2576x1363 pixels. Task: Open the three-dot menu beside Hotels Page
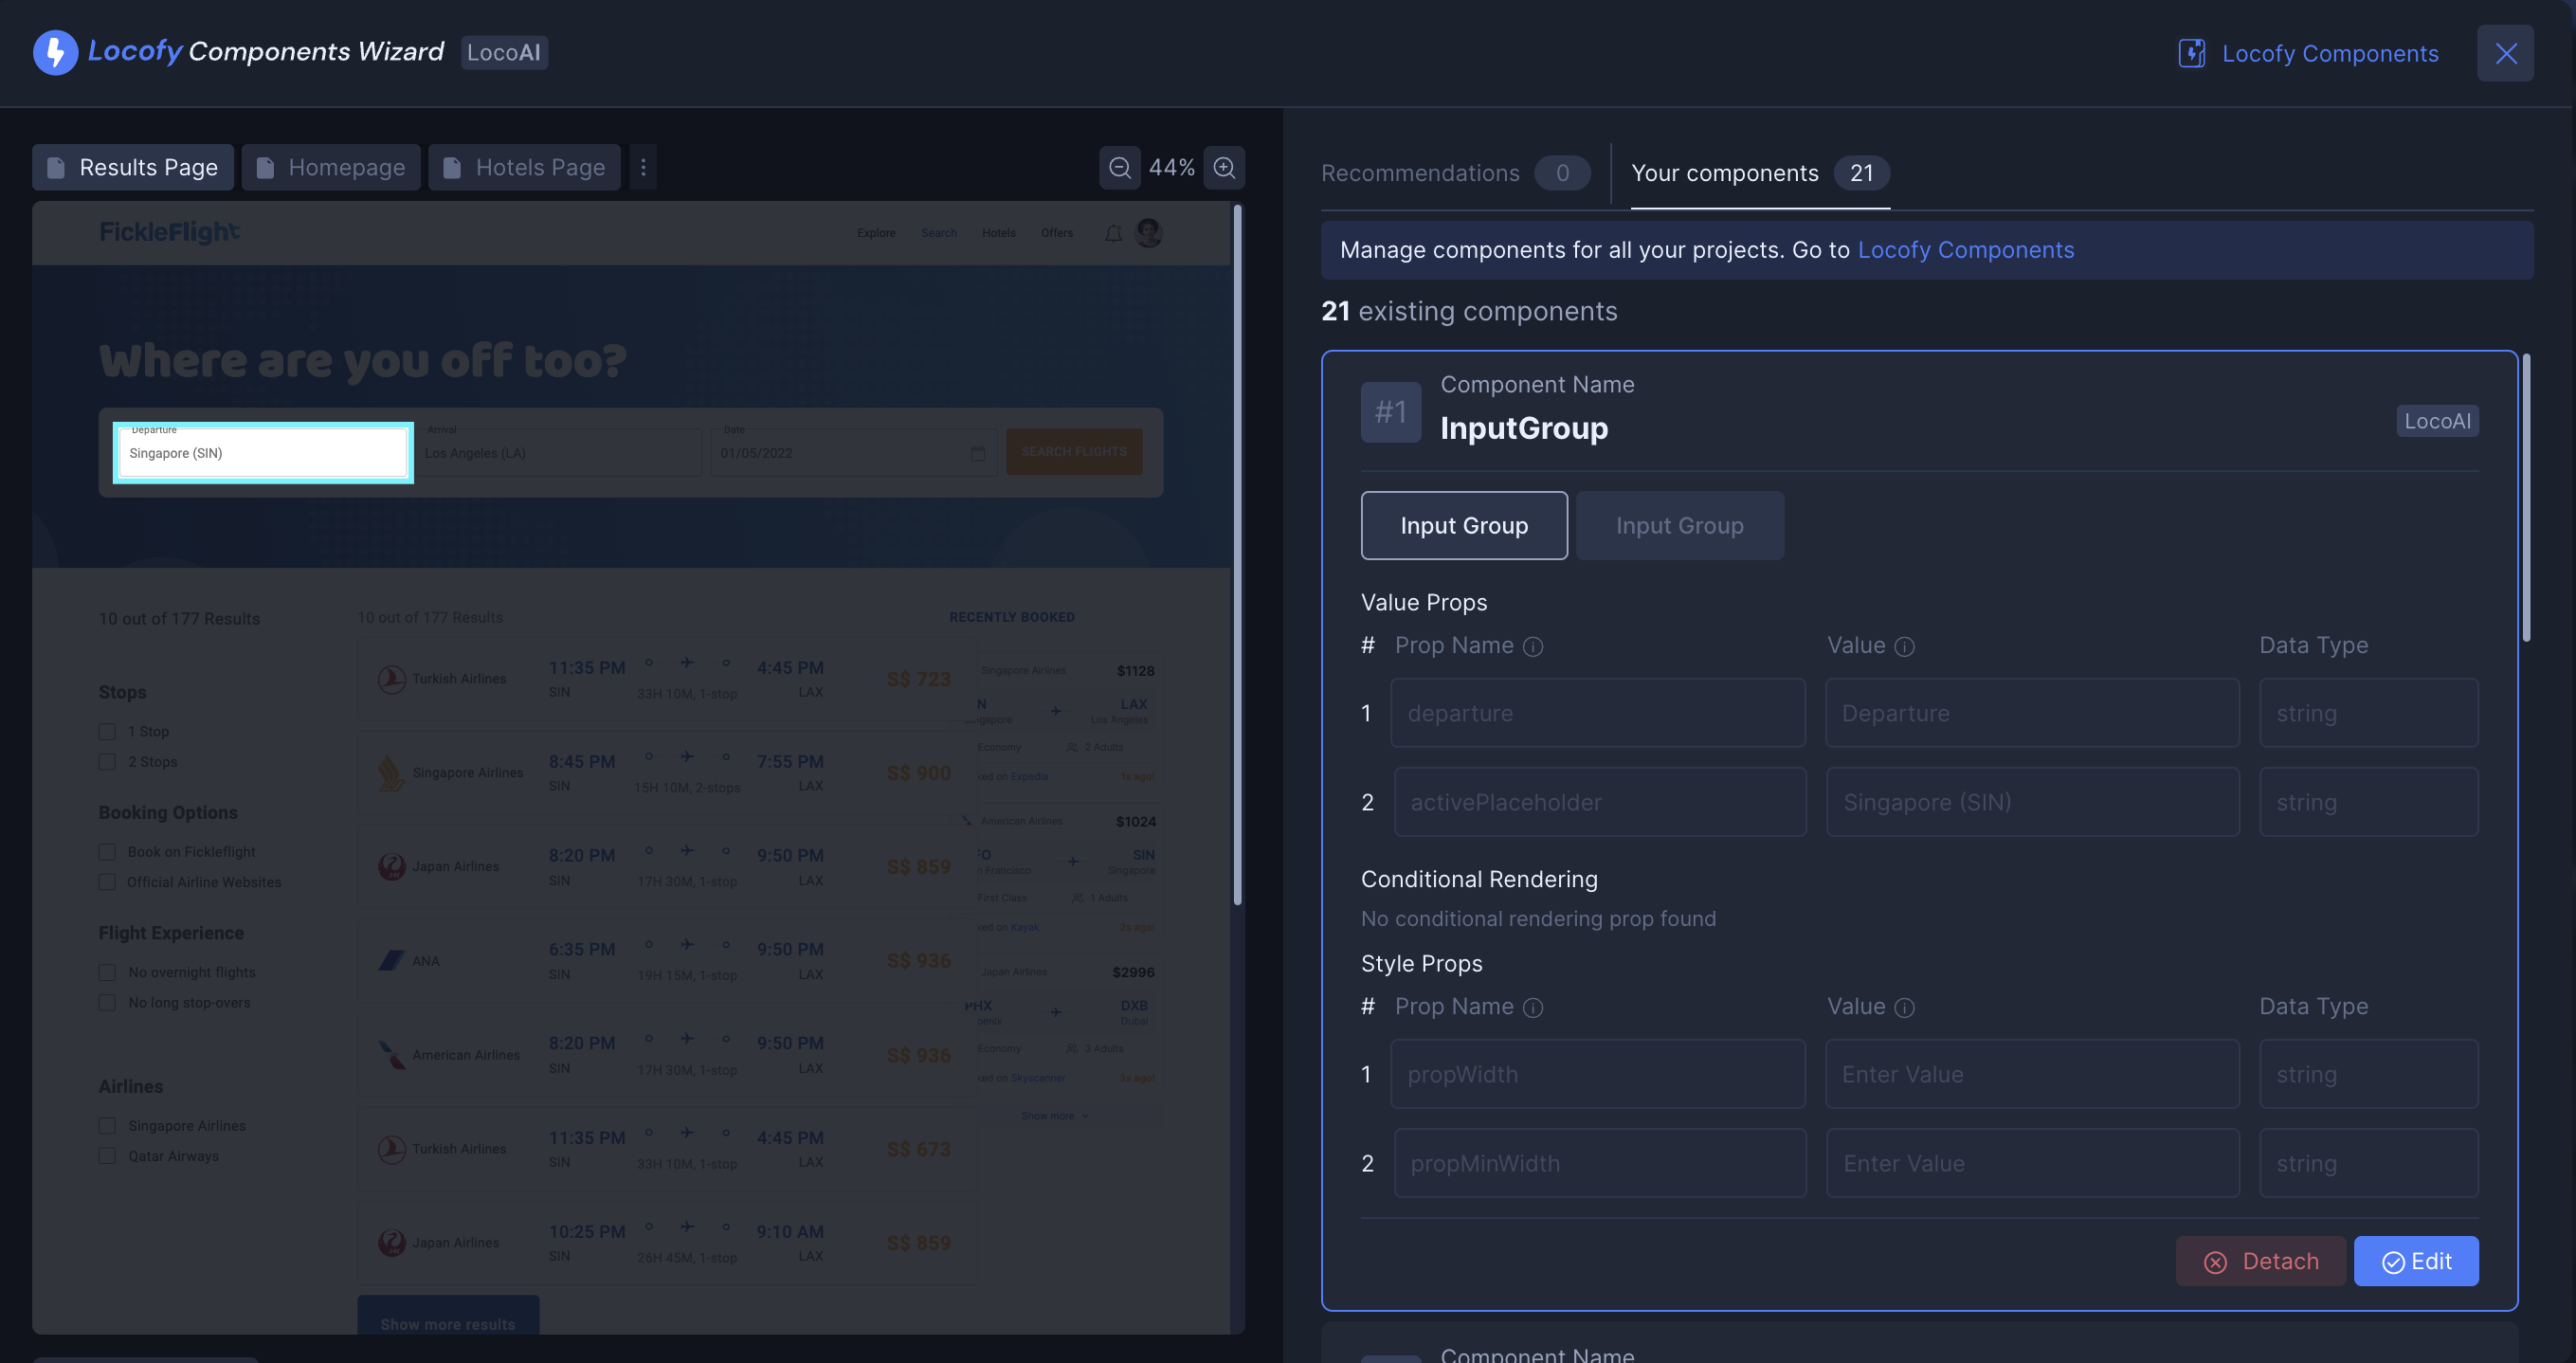[x=643, y=167]
